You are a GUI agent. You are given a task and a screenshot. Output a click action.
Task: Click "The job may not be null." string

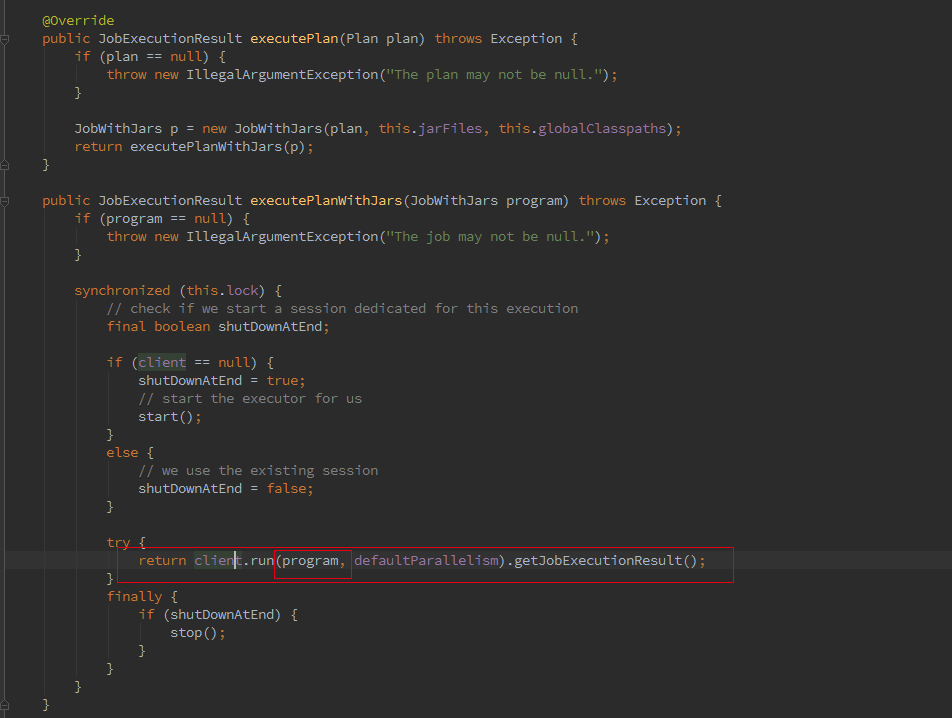(x=490, y=237)
